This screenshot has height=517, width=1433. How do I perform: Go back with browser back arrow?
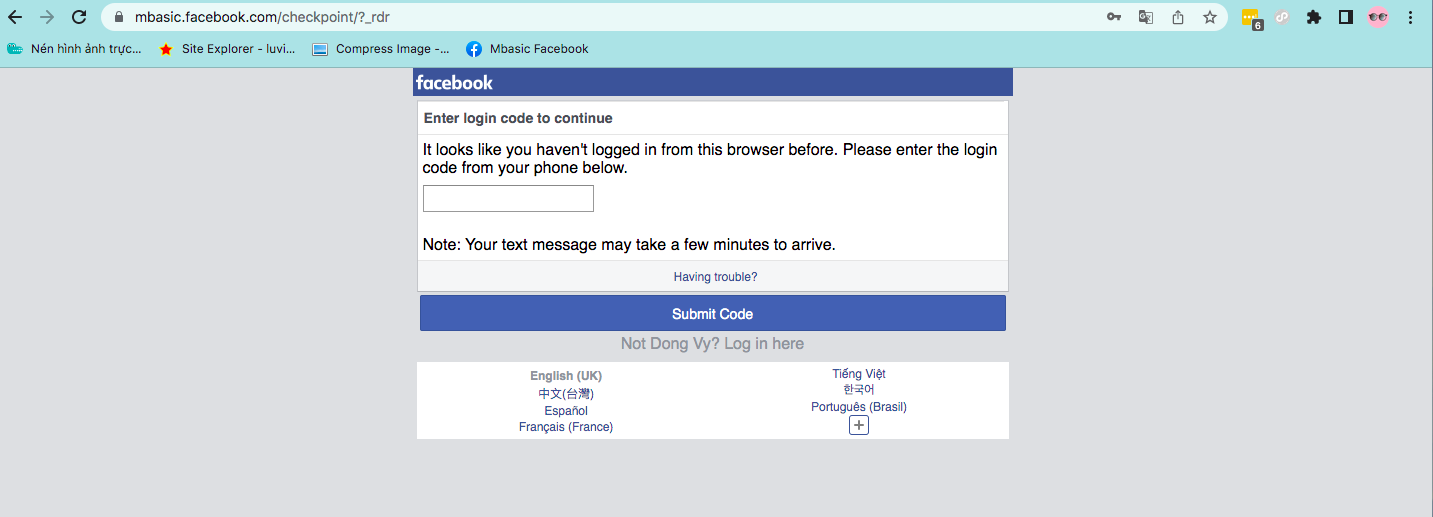15,17
